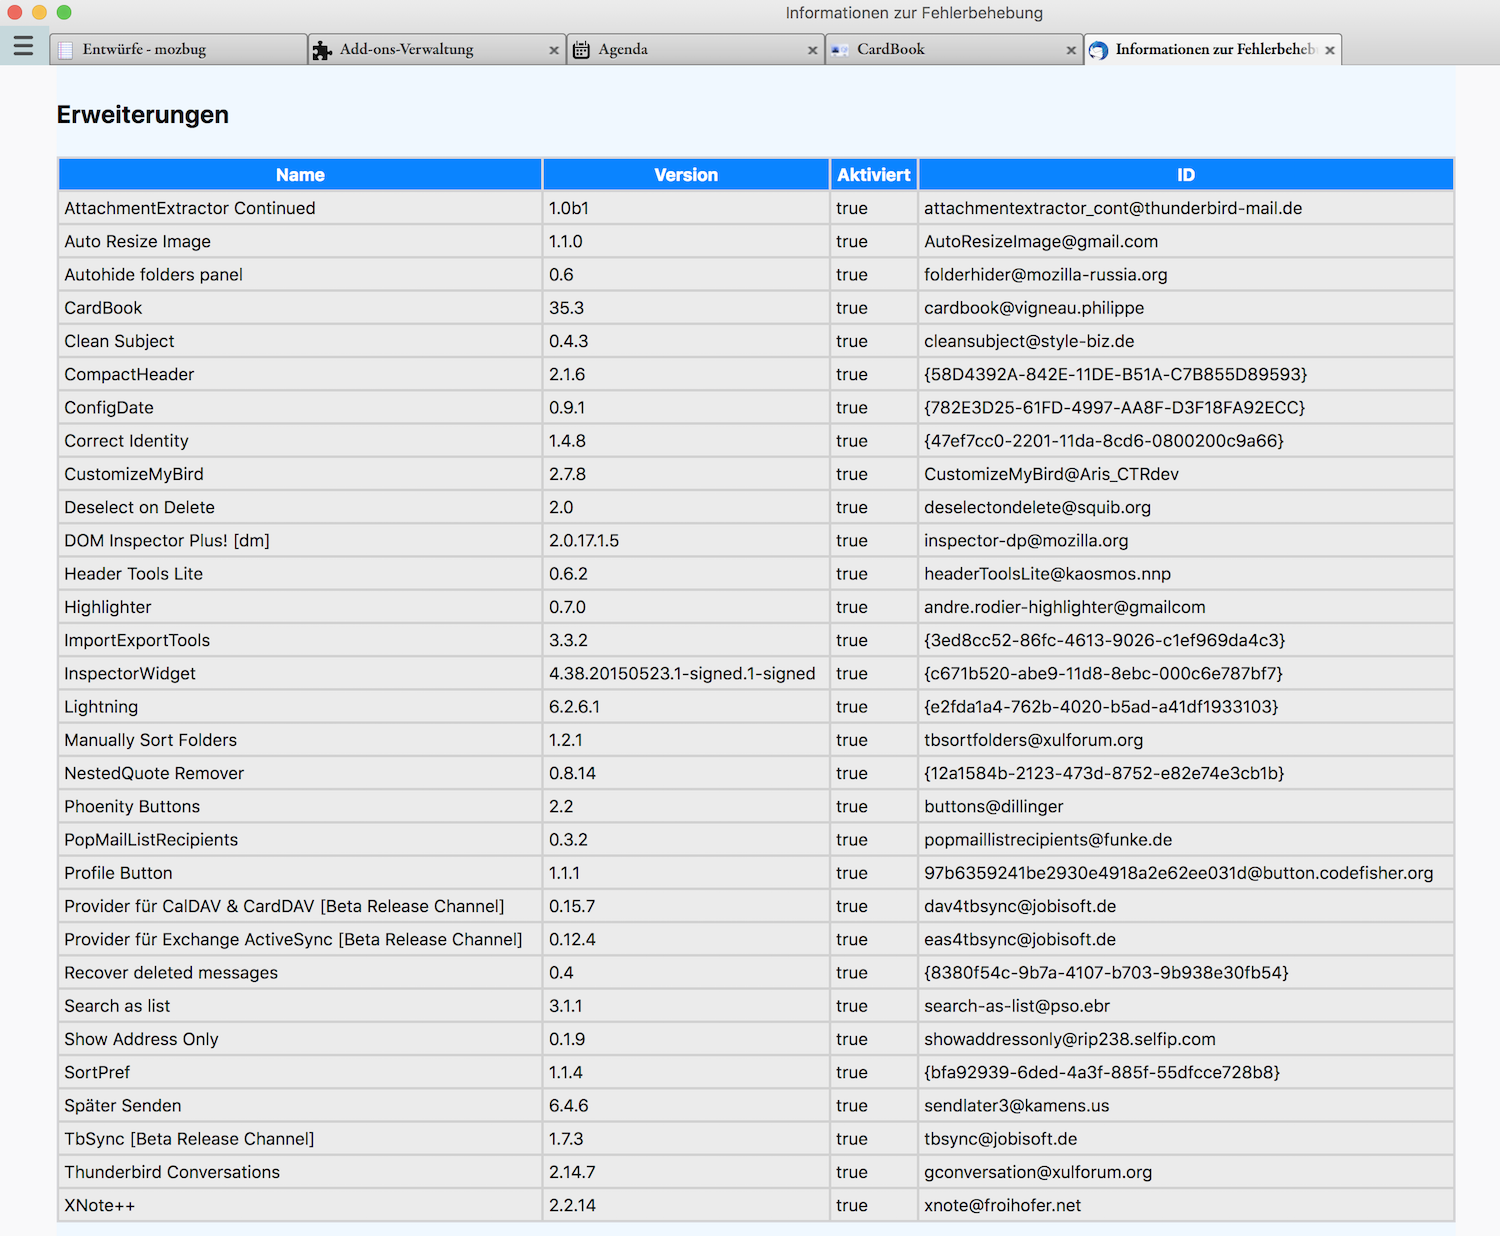The height and width of the screenshot is (1236, 1500).
Task: Click CardBook in the extensions table
Action: (x=300, y=308)
